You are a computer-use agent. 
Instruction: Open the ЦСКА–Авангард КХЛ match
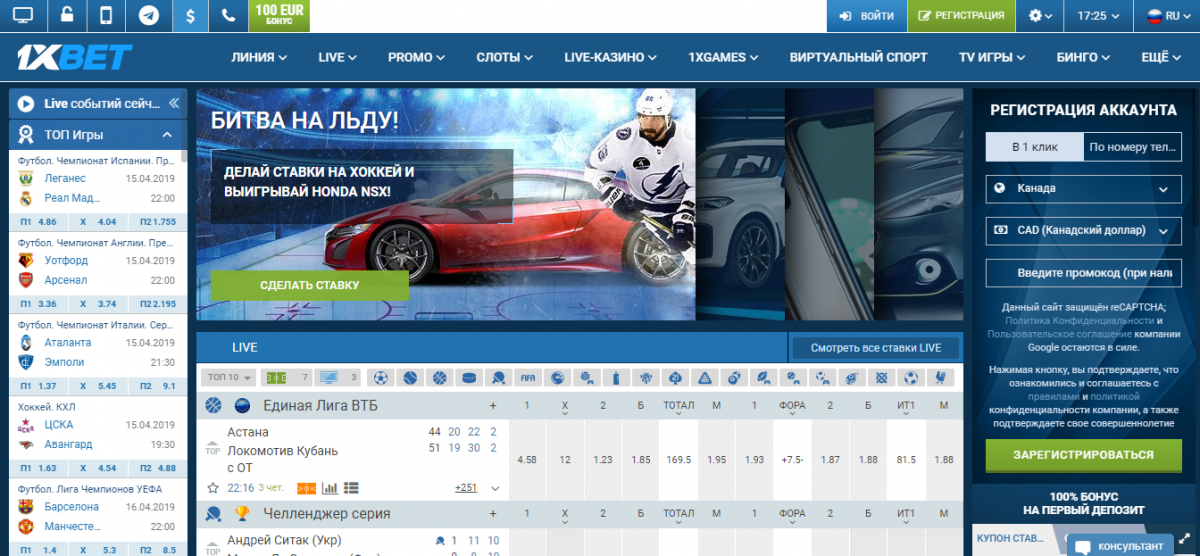point(96,435)
